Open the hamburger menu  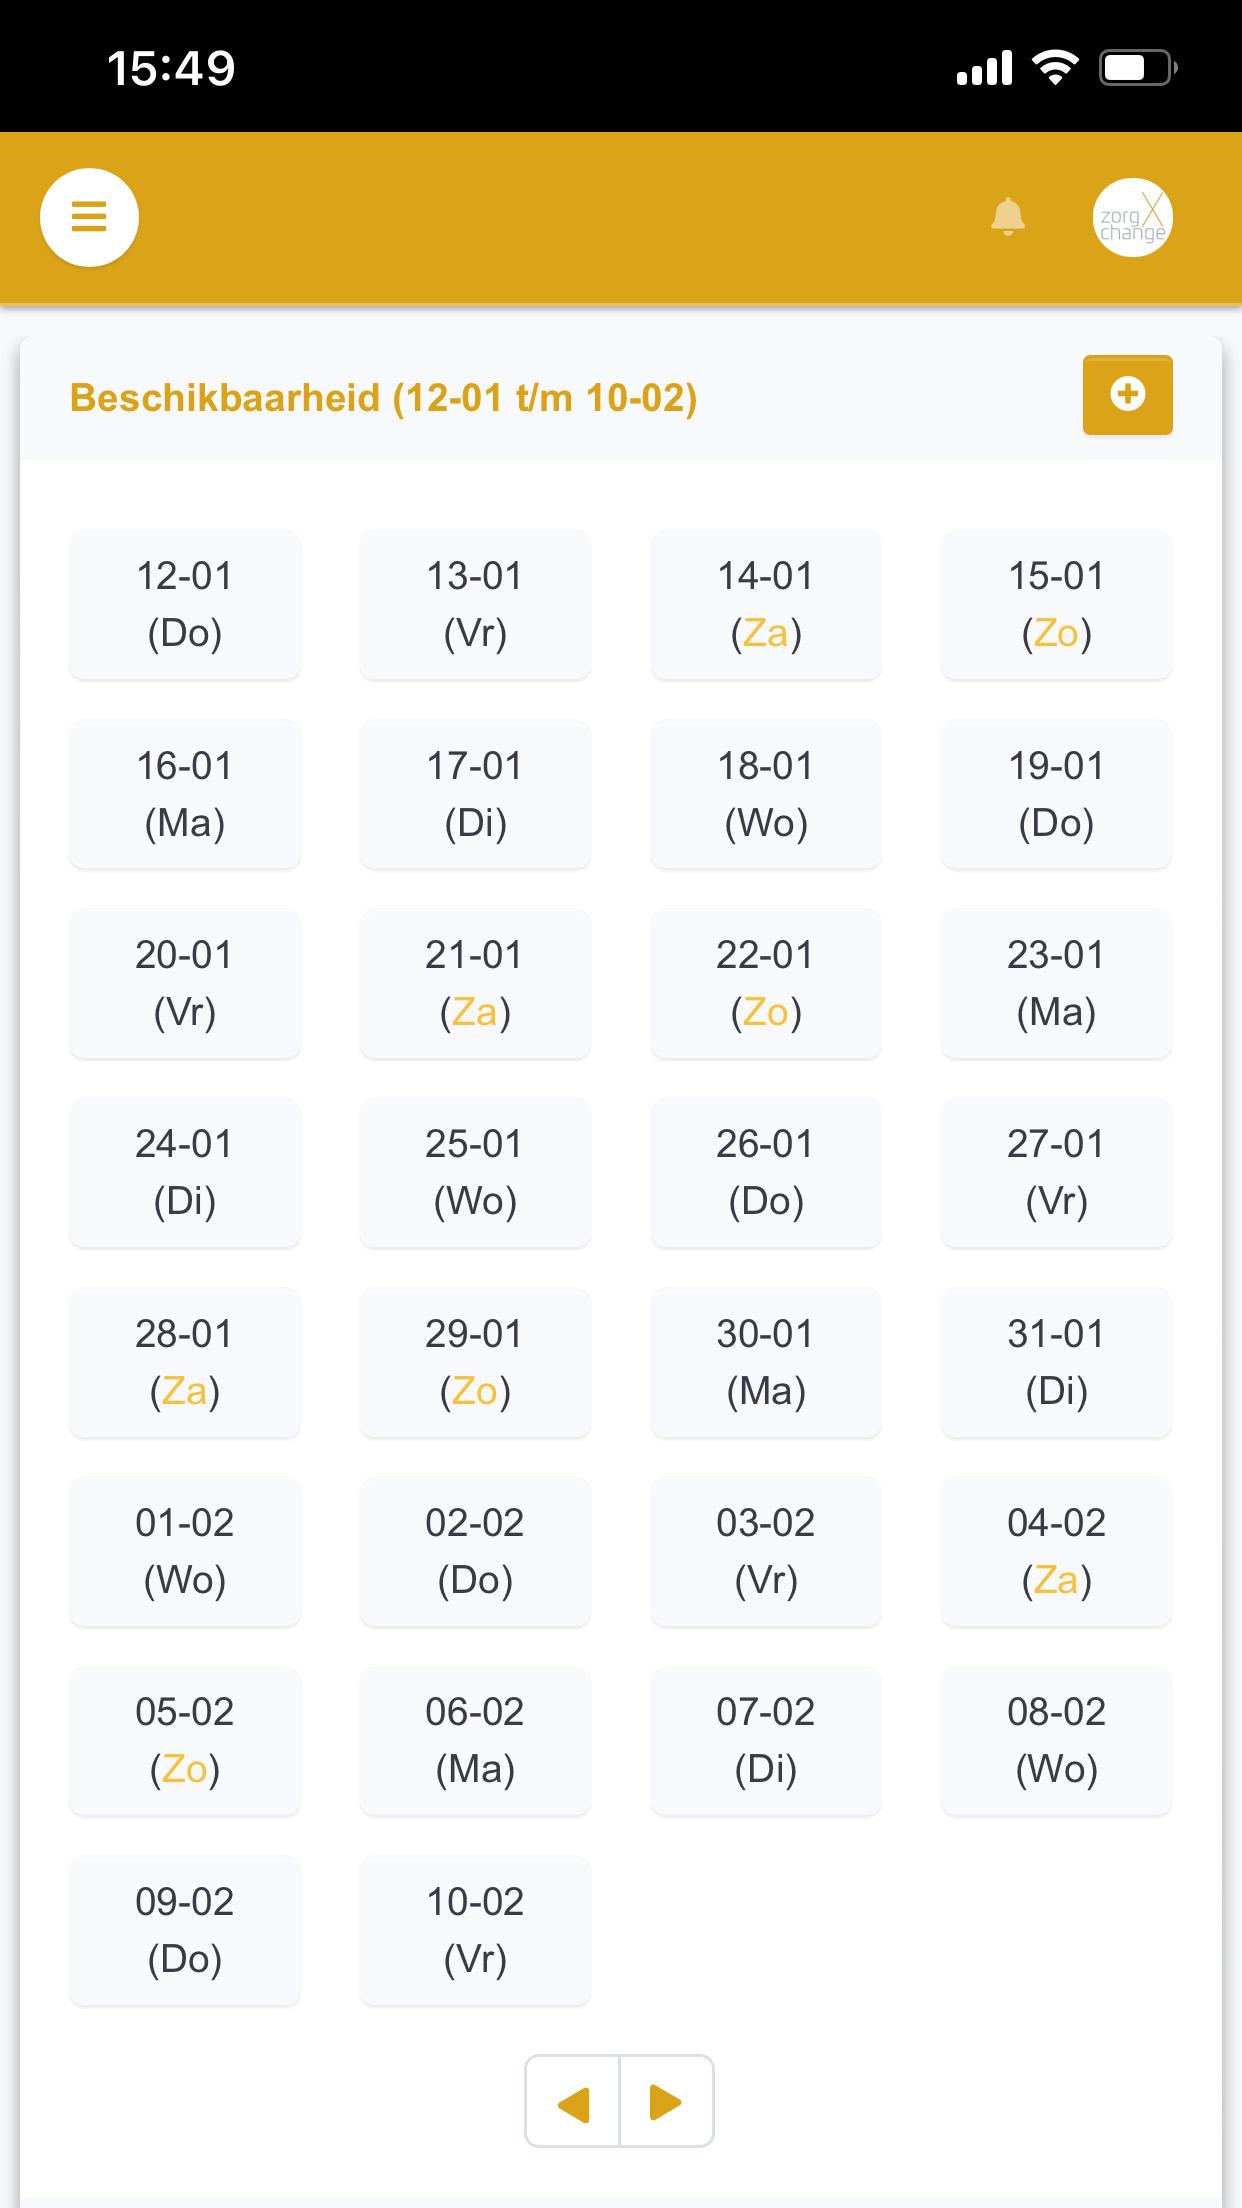tap(89, 217)
